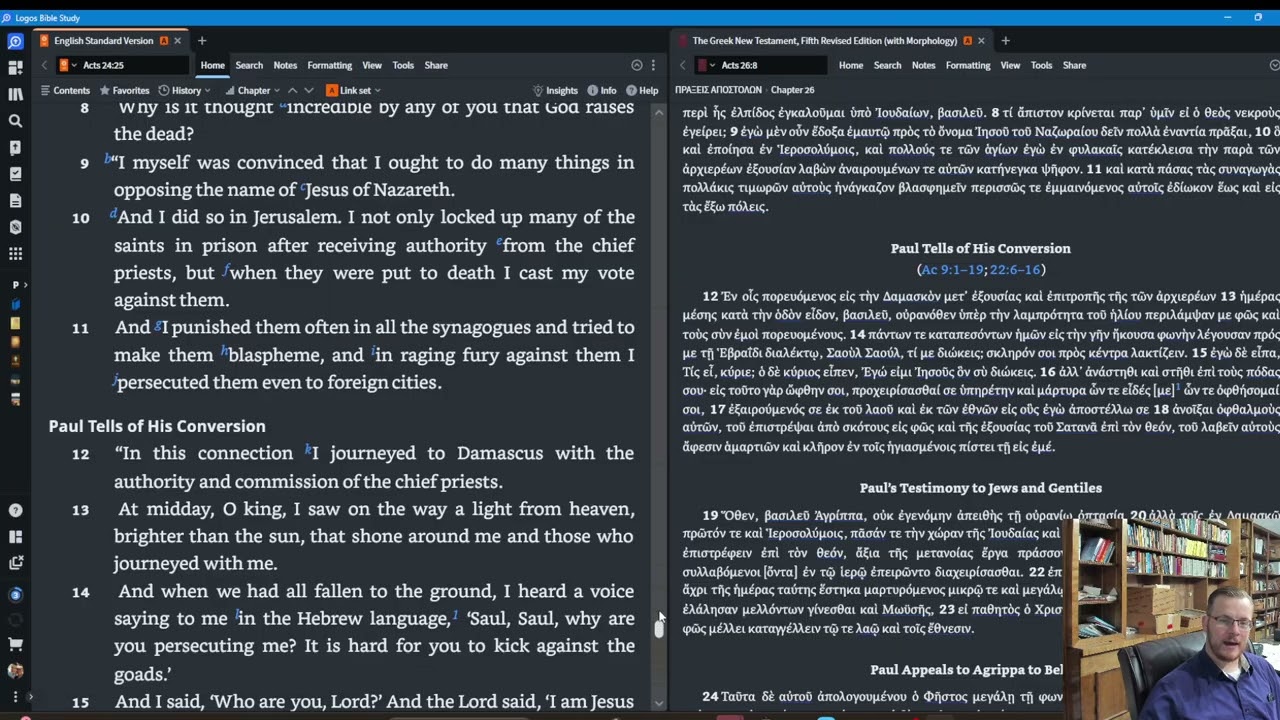Open Greek NT resource picker dropdown arrow
Image resolution: width=1280 pixels, height=720 pixels.
(712, 65)
